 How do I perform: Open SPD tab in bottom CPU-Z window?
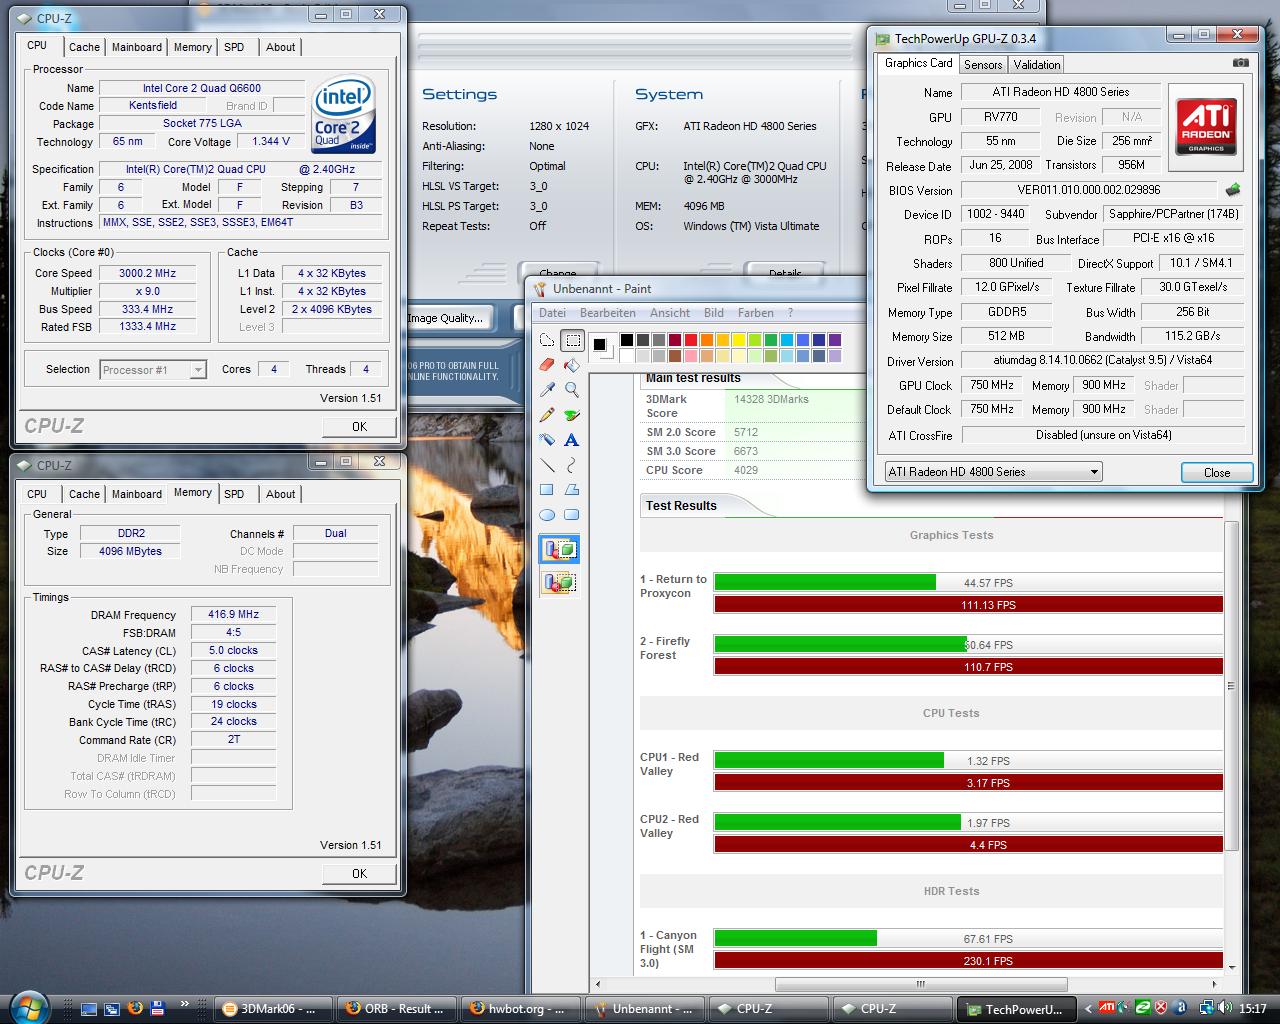(x=234, y=494)
